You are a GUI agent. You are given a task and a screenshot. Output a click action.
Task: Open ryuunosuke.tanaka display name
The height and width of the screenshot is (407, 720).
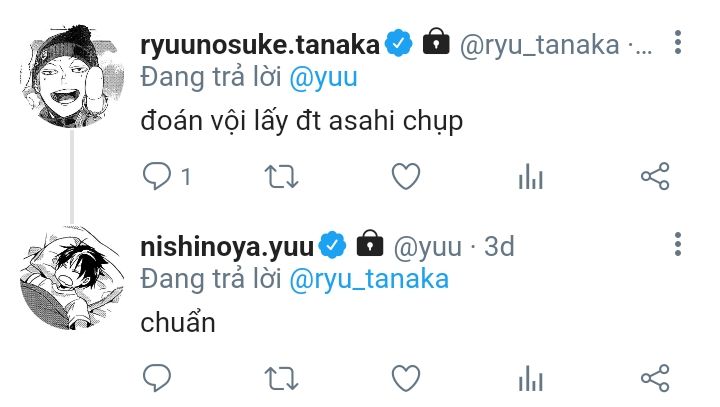[260, 45]
